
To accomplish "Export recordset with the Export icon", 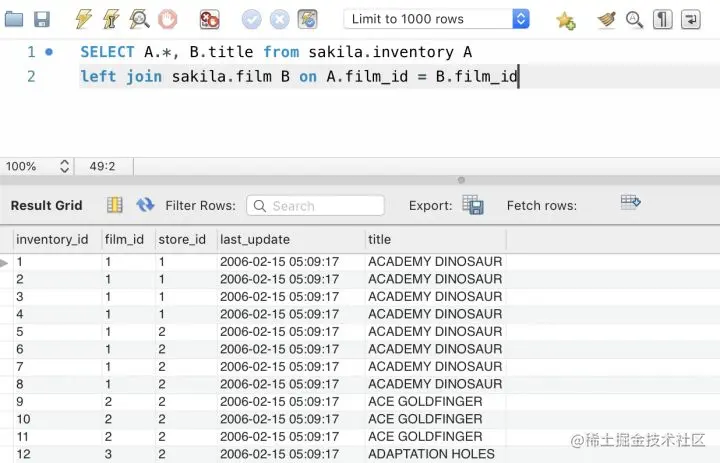I will click(x=473, y=205).
